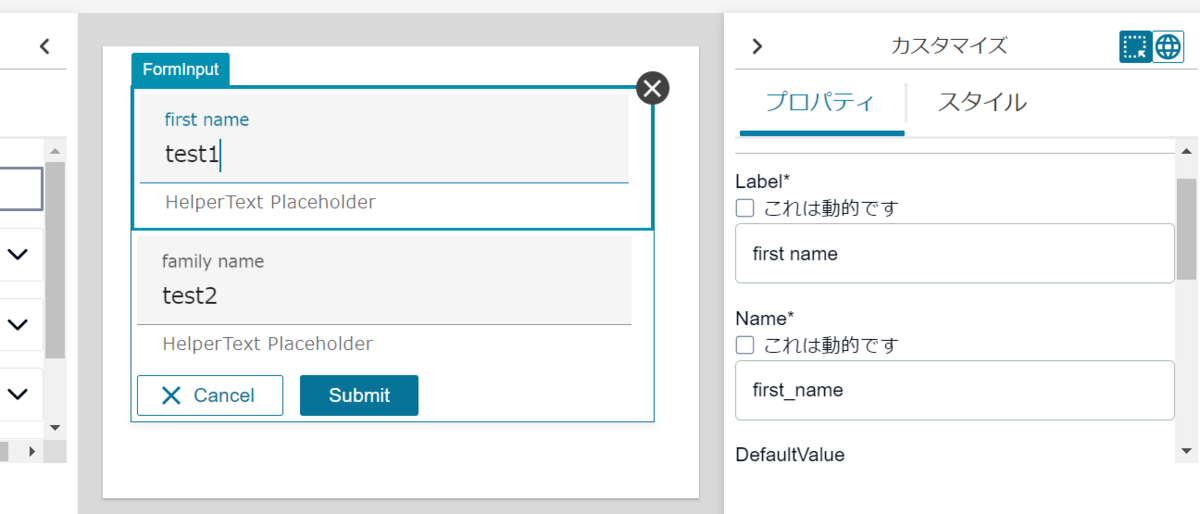Remove FormInput using the X circle icon

pyautogui.click(x=653, y=88)
